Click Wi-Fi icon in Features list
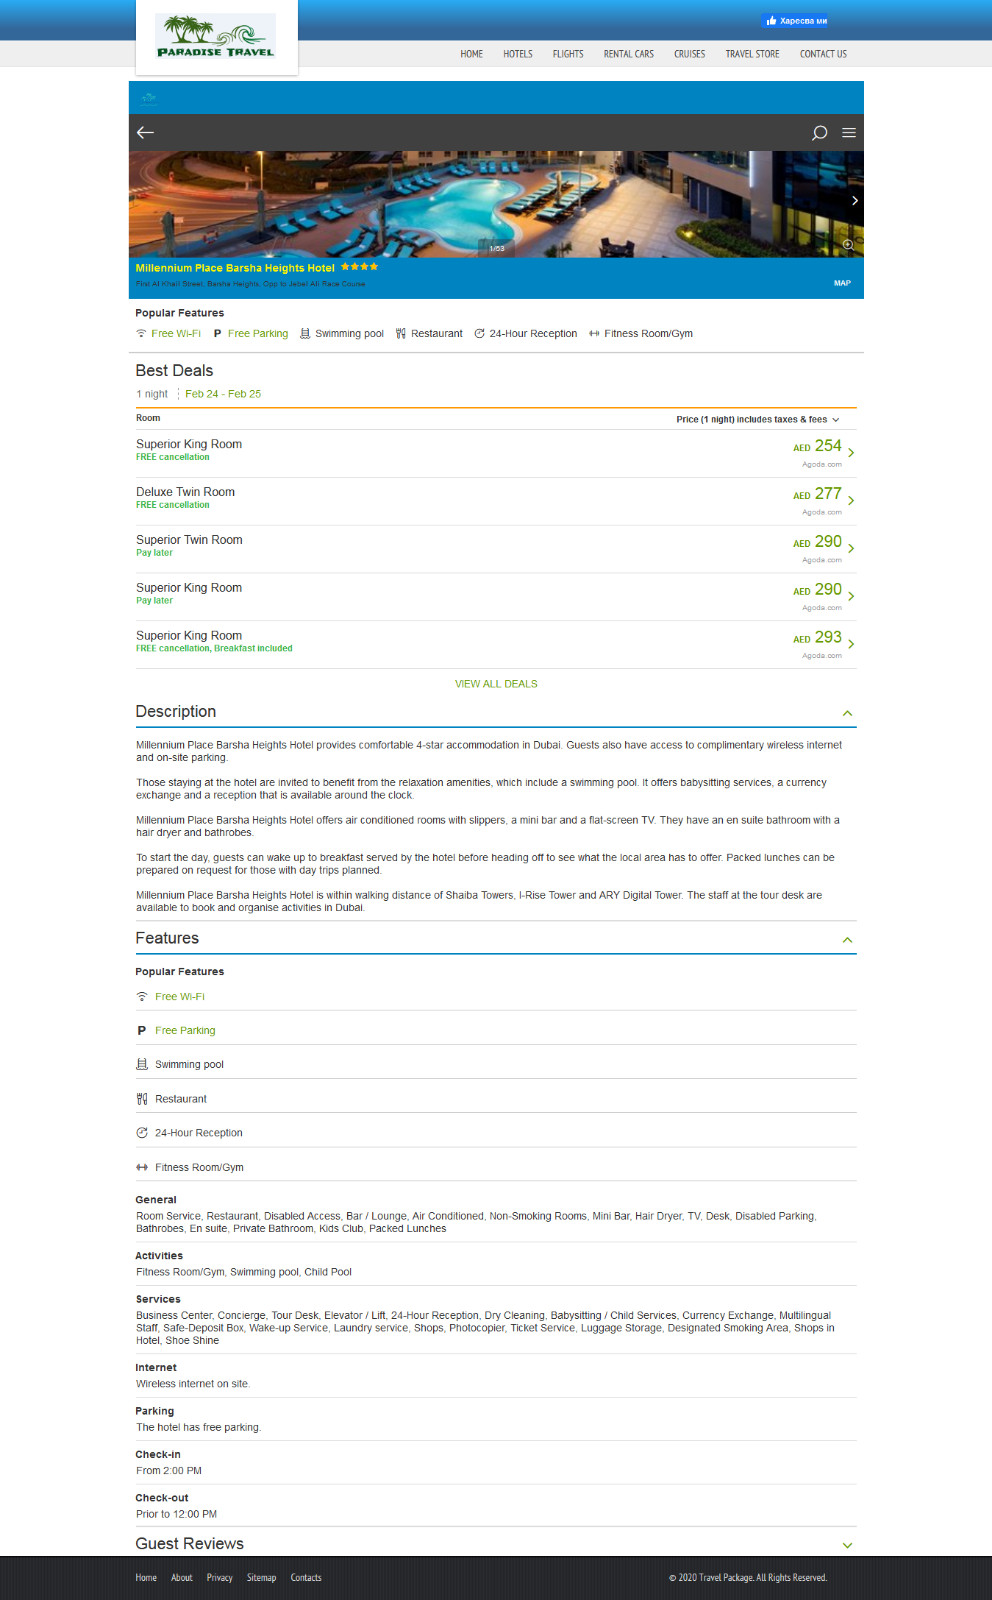The width and height of the screenshot is (992, 1600). tap(142, 997)
